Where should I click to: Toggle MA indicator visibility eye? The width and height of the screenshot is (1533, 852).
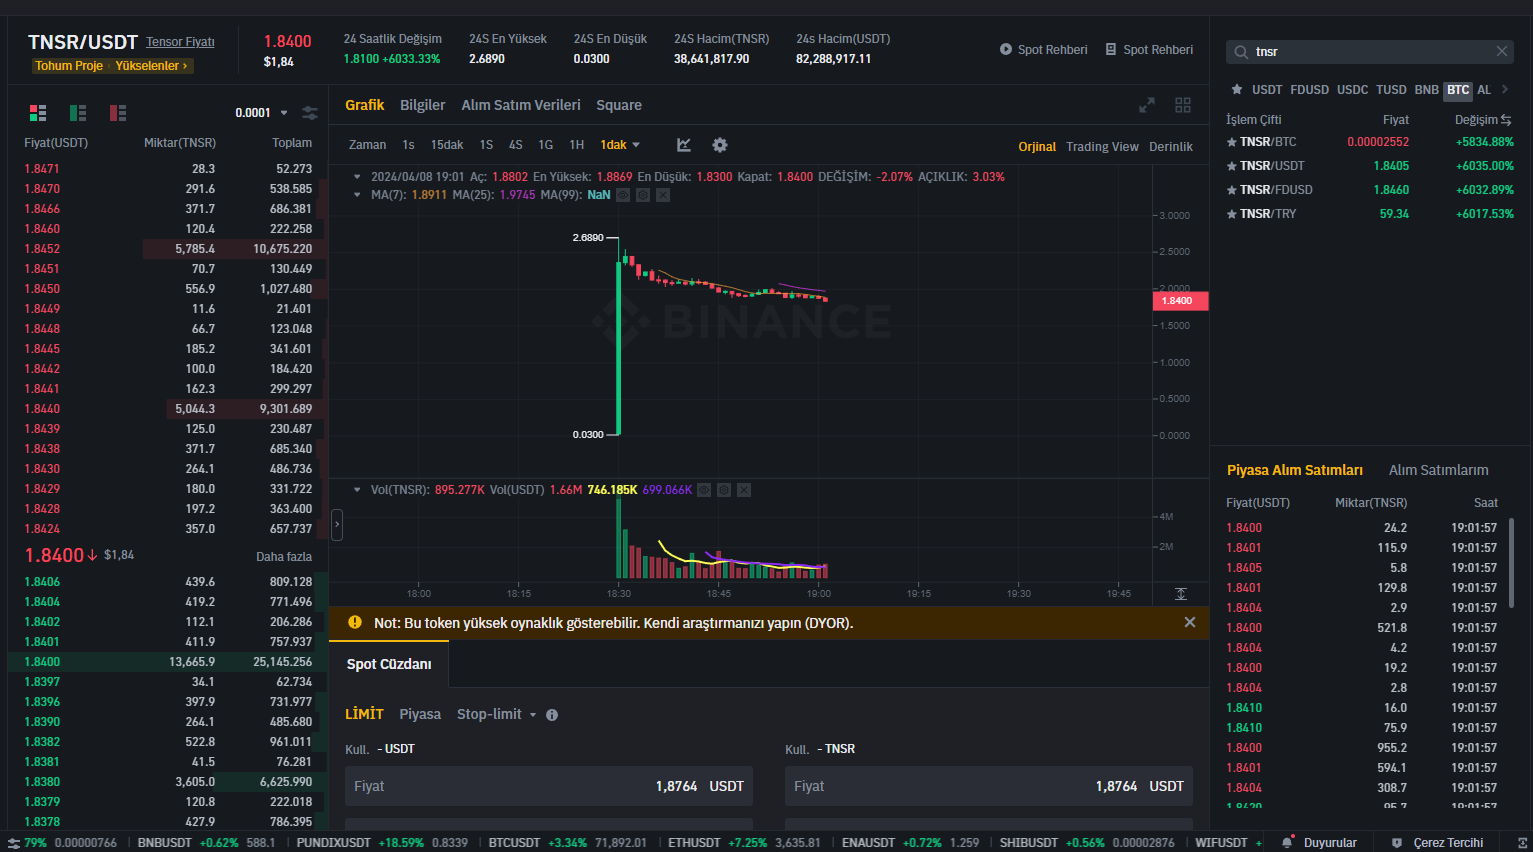coord(623,195)
